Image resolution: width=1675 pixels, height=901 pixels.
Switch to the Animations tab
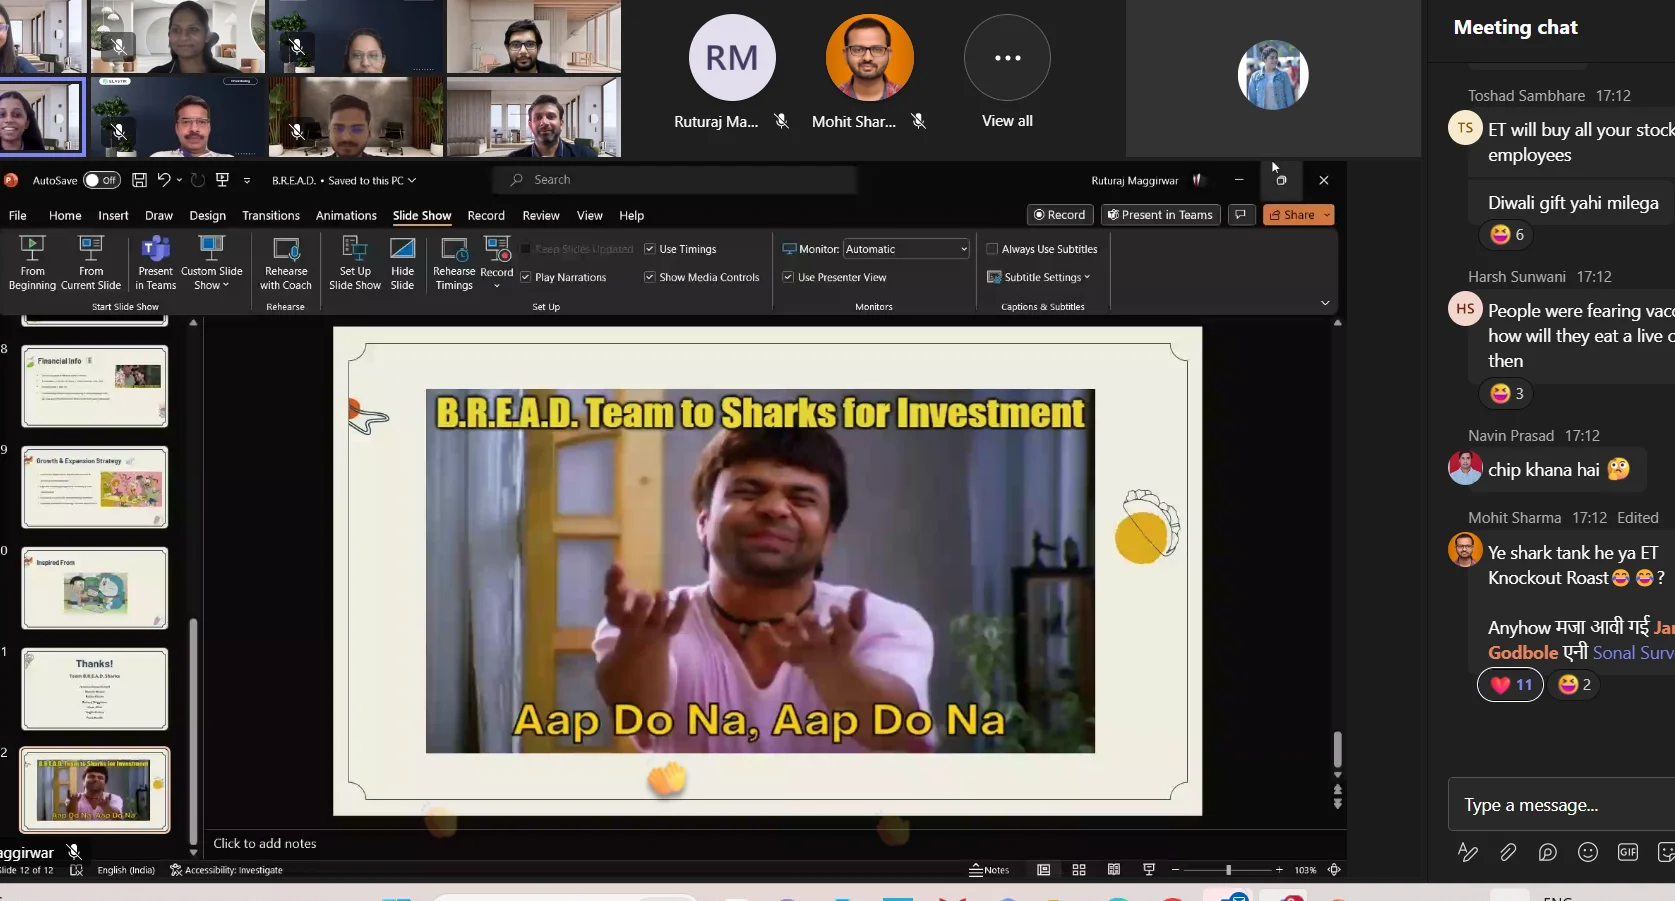coord(346,215)
